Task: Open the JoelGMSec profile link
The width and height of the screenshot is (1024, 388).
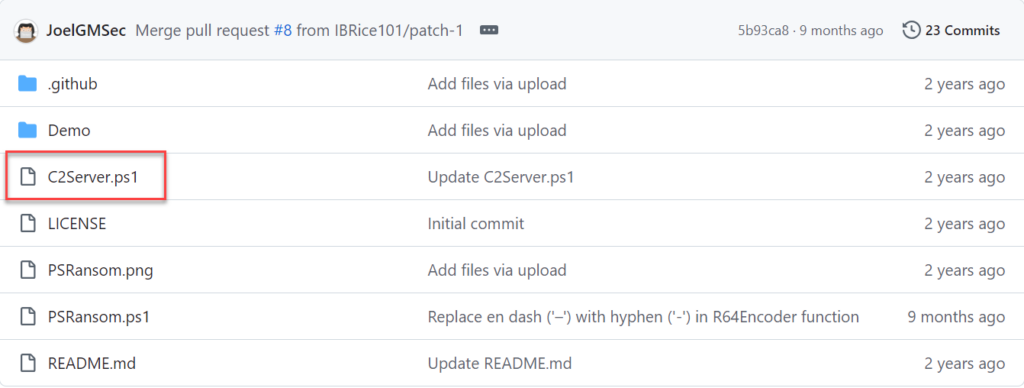Action: click(86, 31)
